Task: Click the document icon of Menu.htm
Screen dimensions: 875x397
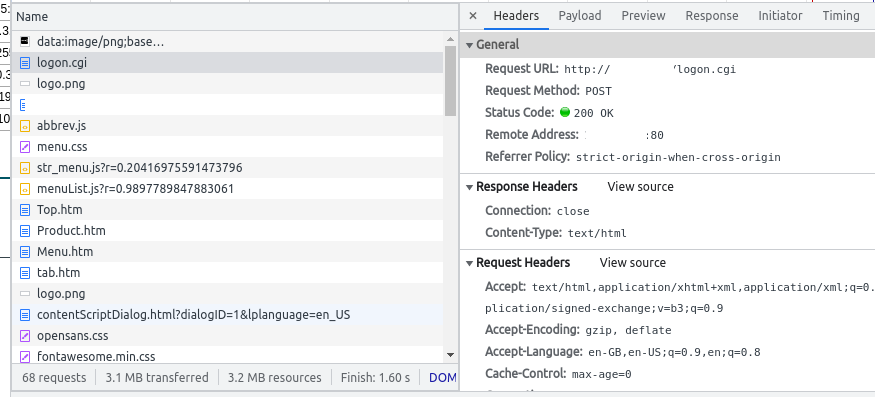Action: 25,252
